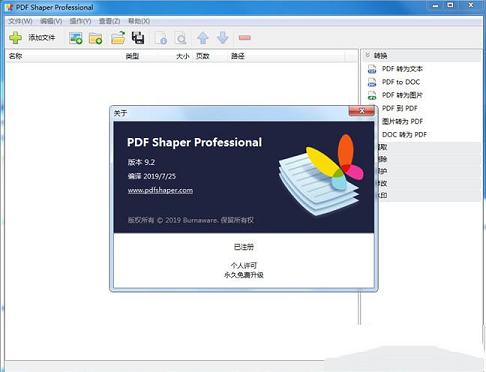486x372 pixels.
Task: Click the add folder toolbar icon
Action: 96,38
